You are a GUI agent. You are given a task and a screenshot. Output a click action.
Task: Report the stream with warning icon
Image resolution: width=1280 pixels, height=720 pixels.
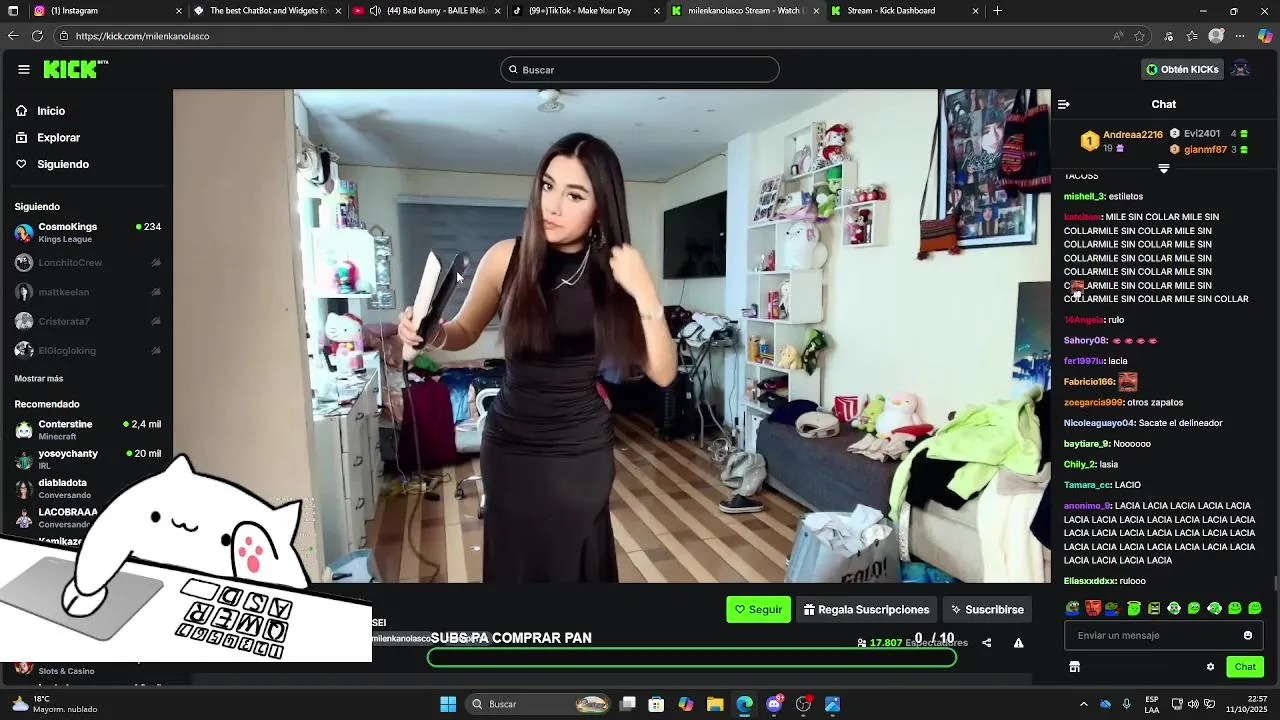pyautogui.click(x=1019, y=643)
